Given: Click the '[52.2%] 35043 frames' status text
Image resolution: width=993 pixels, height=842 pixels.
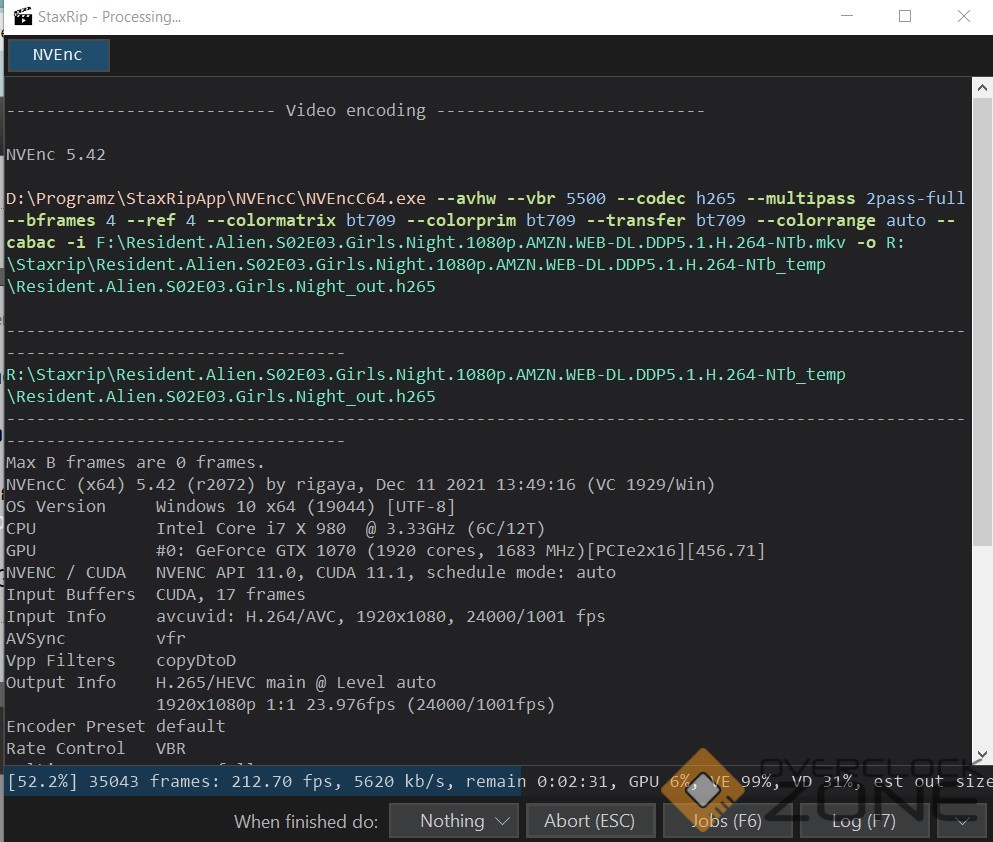Looking at the screenshot, I should pyautogui.click(x=113, y=781).
